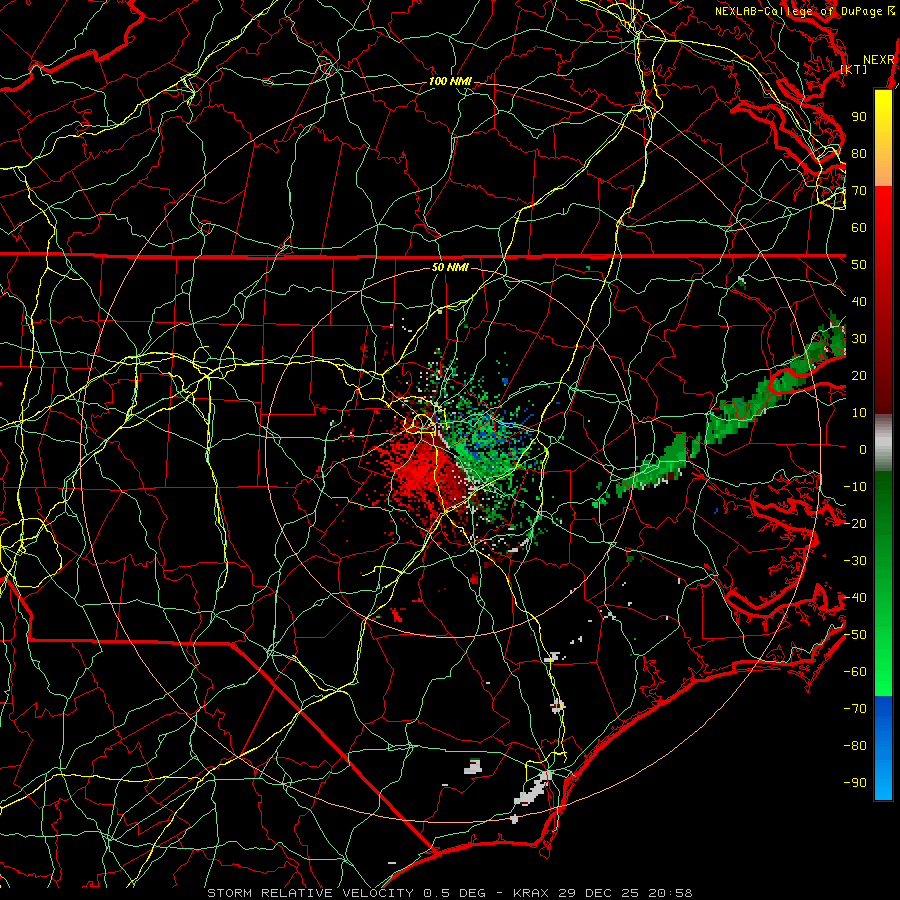The height and width of the screenshot is (900, 900).
Task: Click the green-blue inbound cluster near radar center
Action: pos(488,442)
